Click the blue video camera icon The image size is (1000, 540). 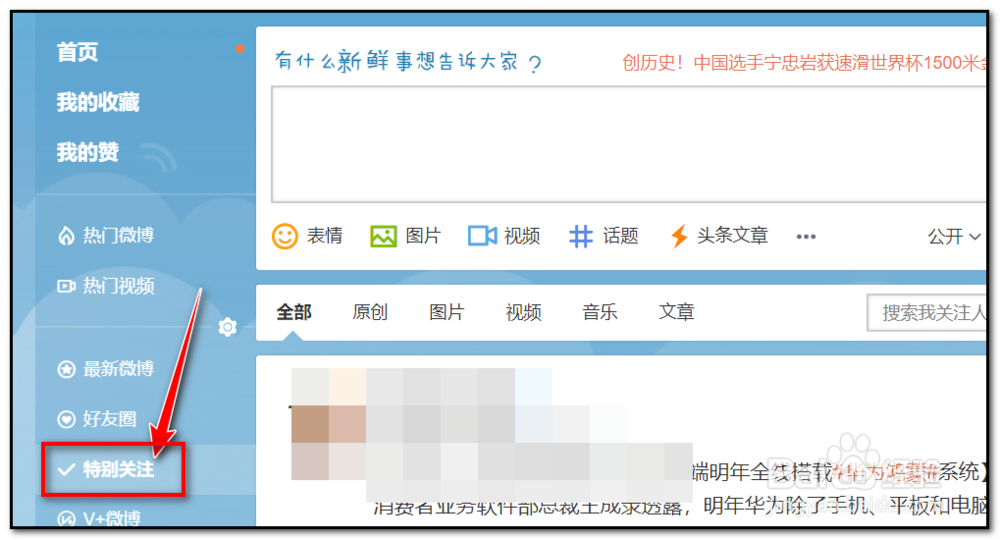coord(482,236)
